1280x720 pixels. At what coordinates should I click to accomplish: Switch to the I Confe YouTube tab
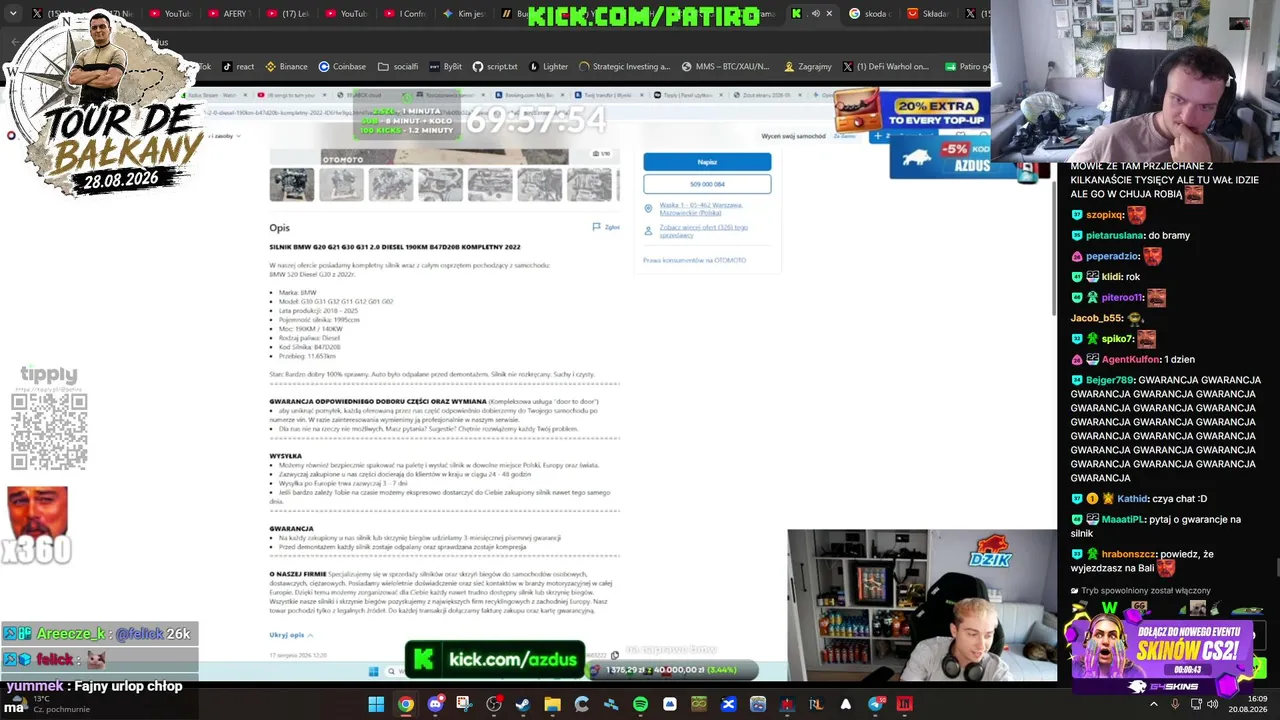pyautogui.click(x=404, y=14)
